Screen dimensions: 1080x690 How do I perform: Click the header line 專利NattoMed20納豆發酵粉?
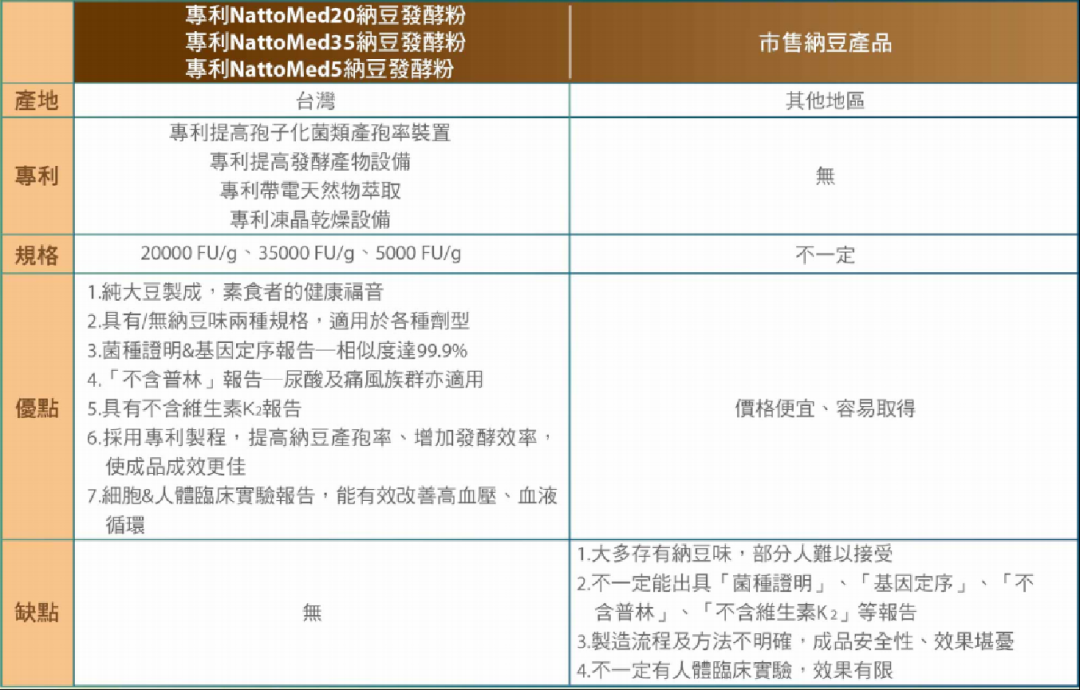(325, 16)
